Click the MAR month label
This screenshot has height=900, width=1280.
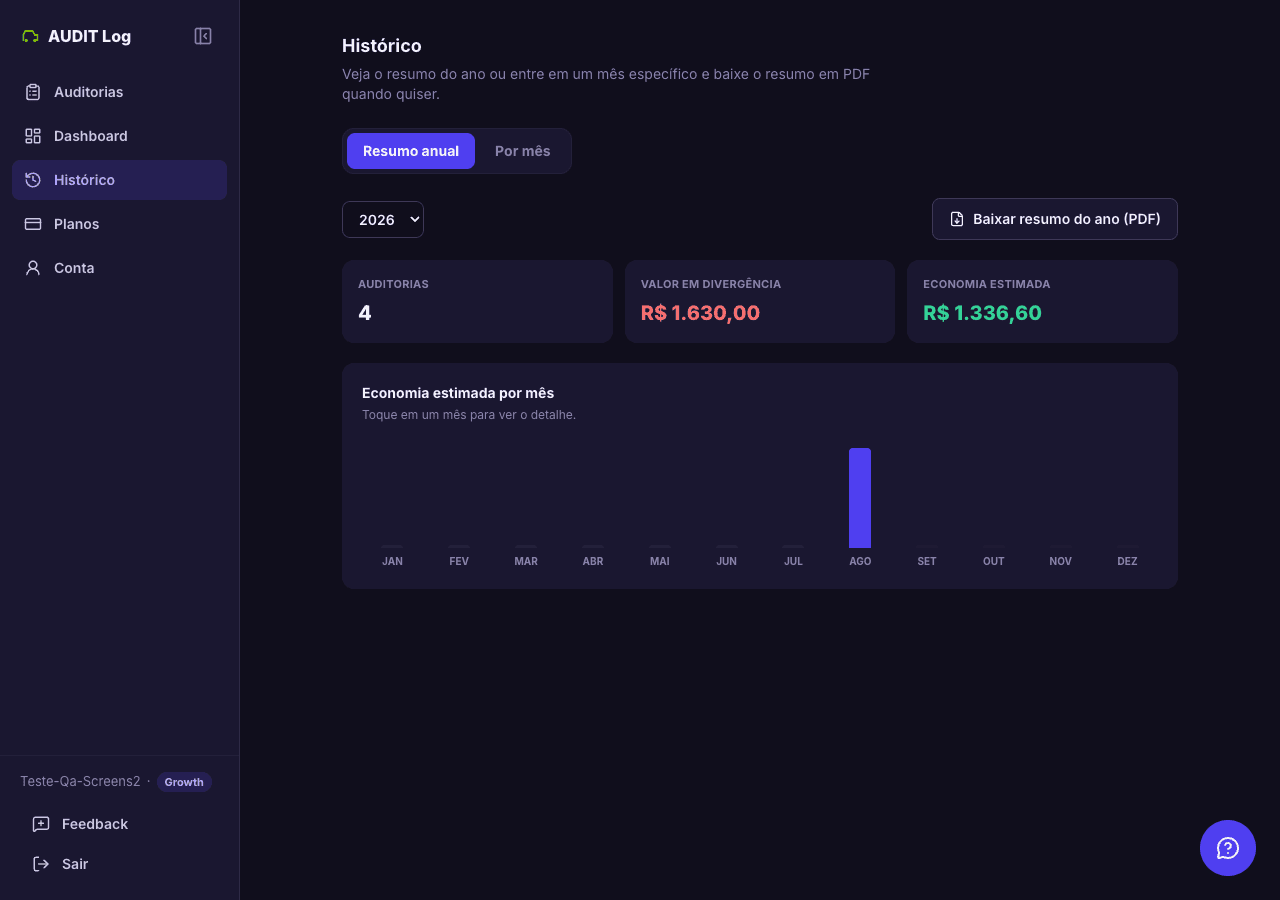click(526, 561)
